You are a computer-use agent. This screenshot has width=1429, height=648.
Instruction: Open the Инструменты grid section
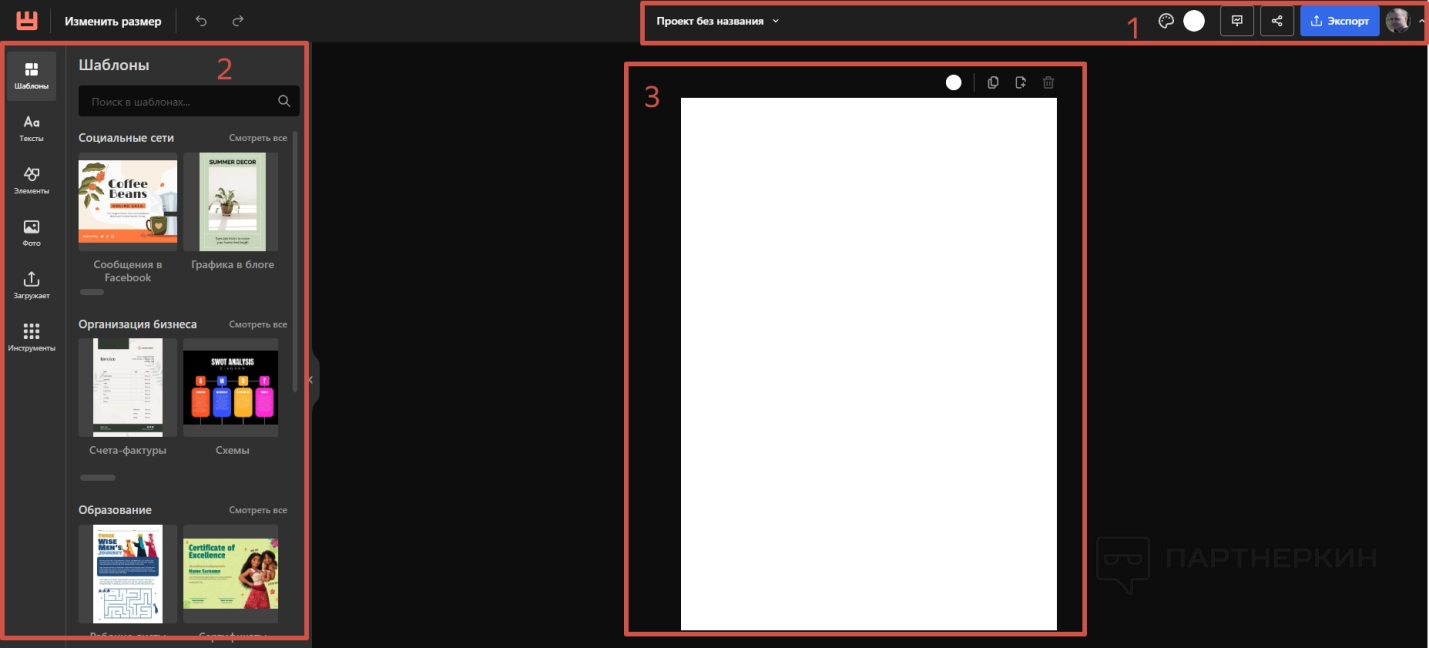pyautogui.click(x=31, y=337)
